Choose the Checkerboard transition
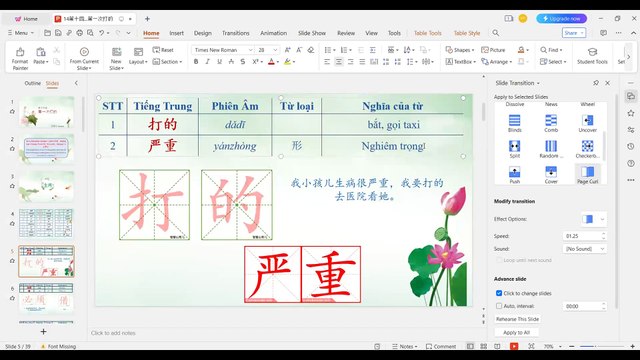640x360 pixels. 587,149
